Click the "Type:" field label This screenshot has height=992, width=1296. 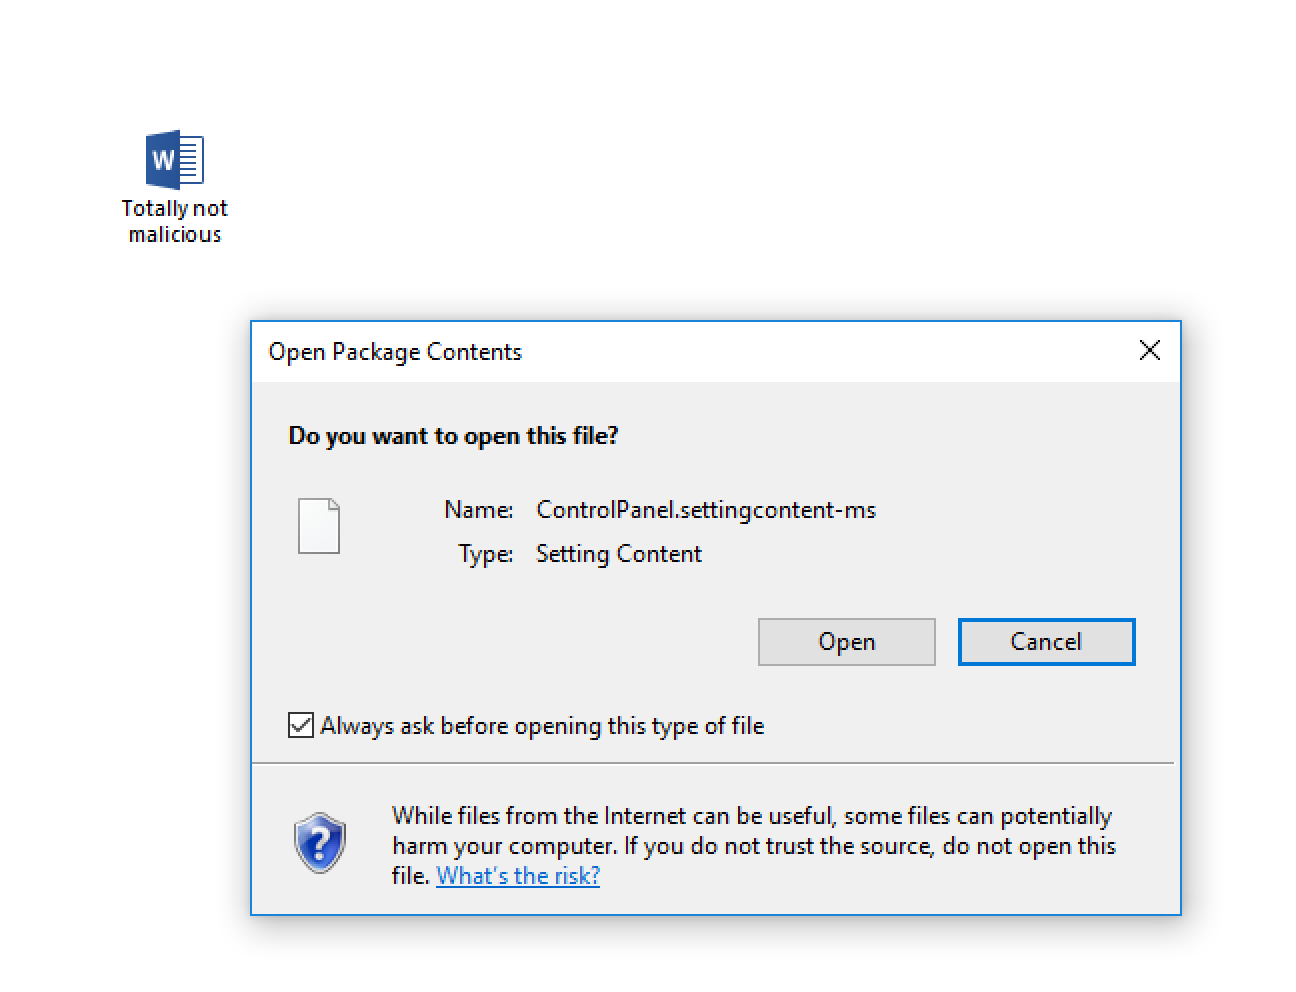pos(486,554)
